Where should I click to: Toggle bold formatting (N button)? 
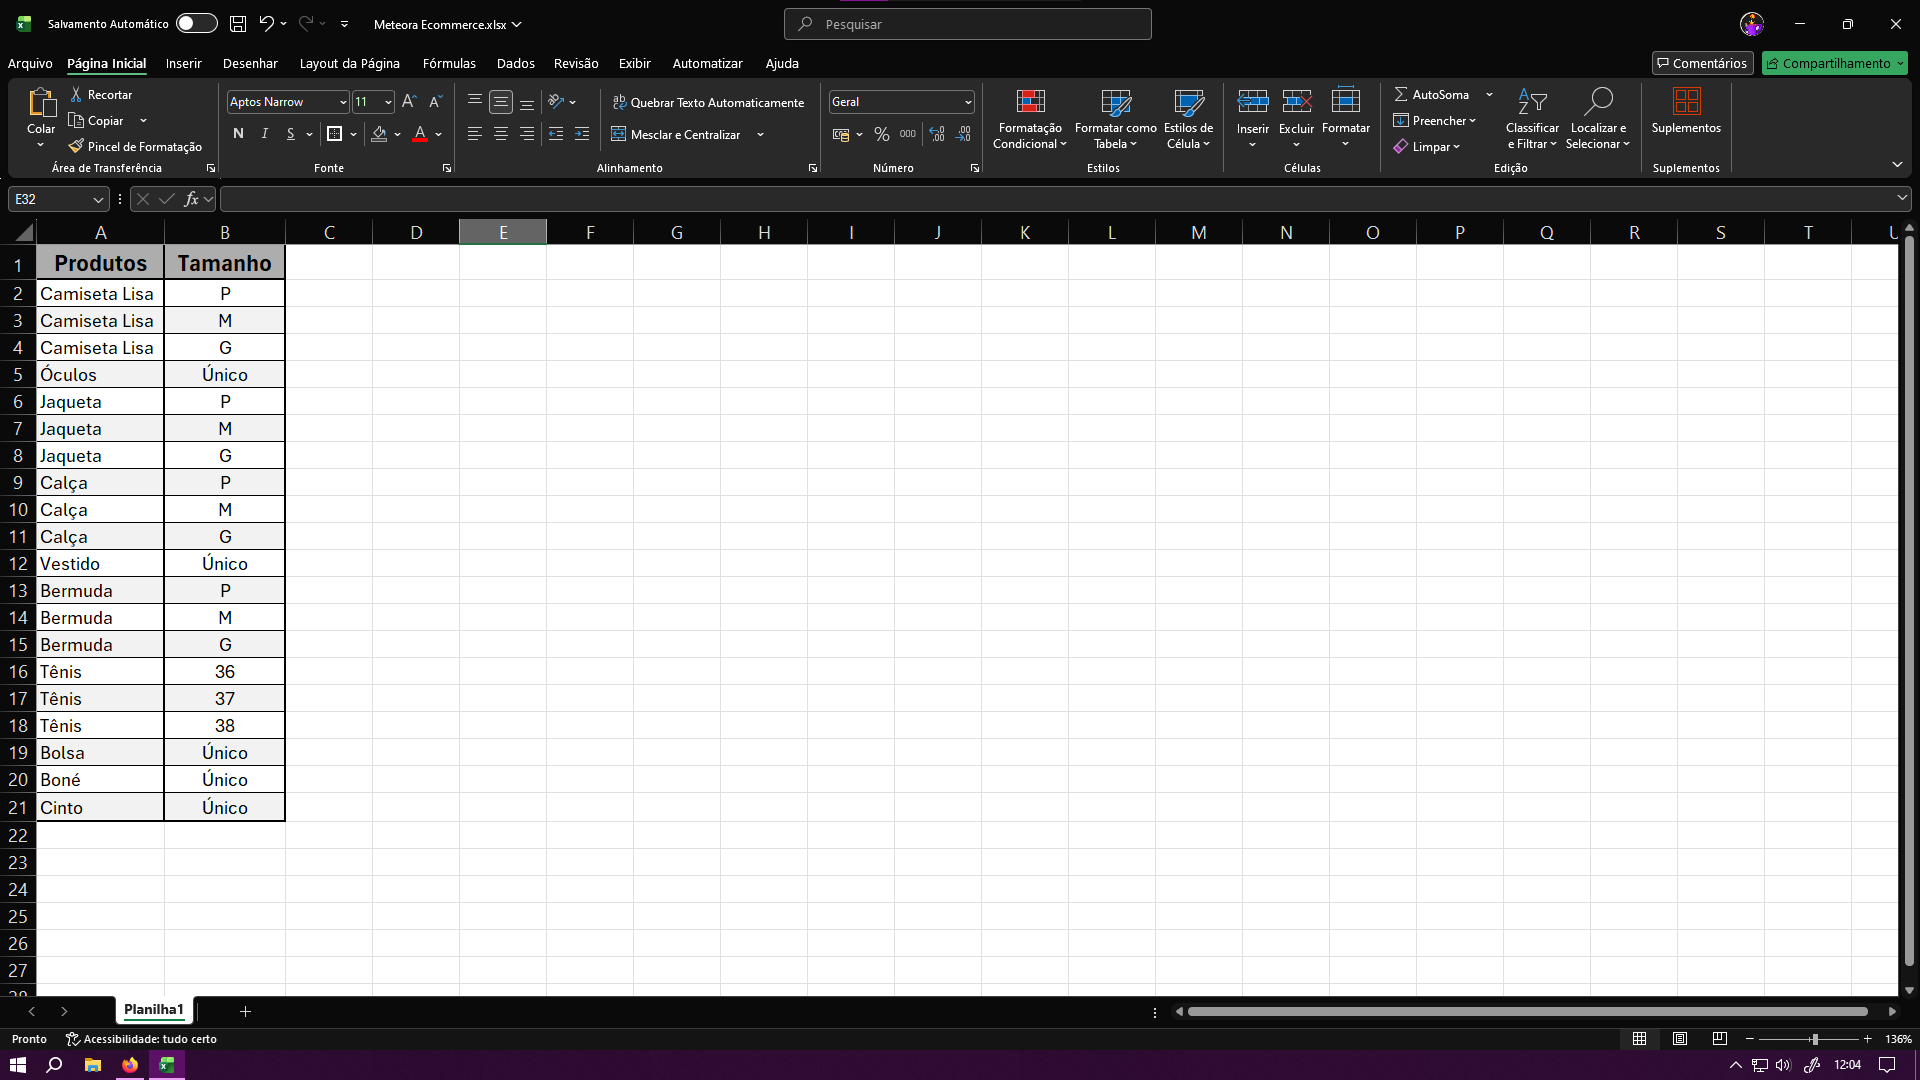(238, 134)
